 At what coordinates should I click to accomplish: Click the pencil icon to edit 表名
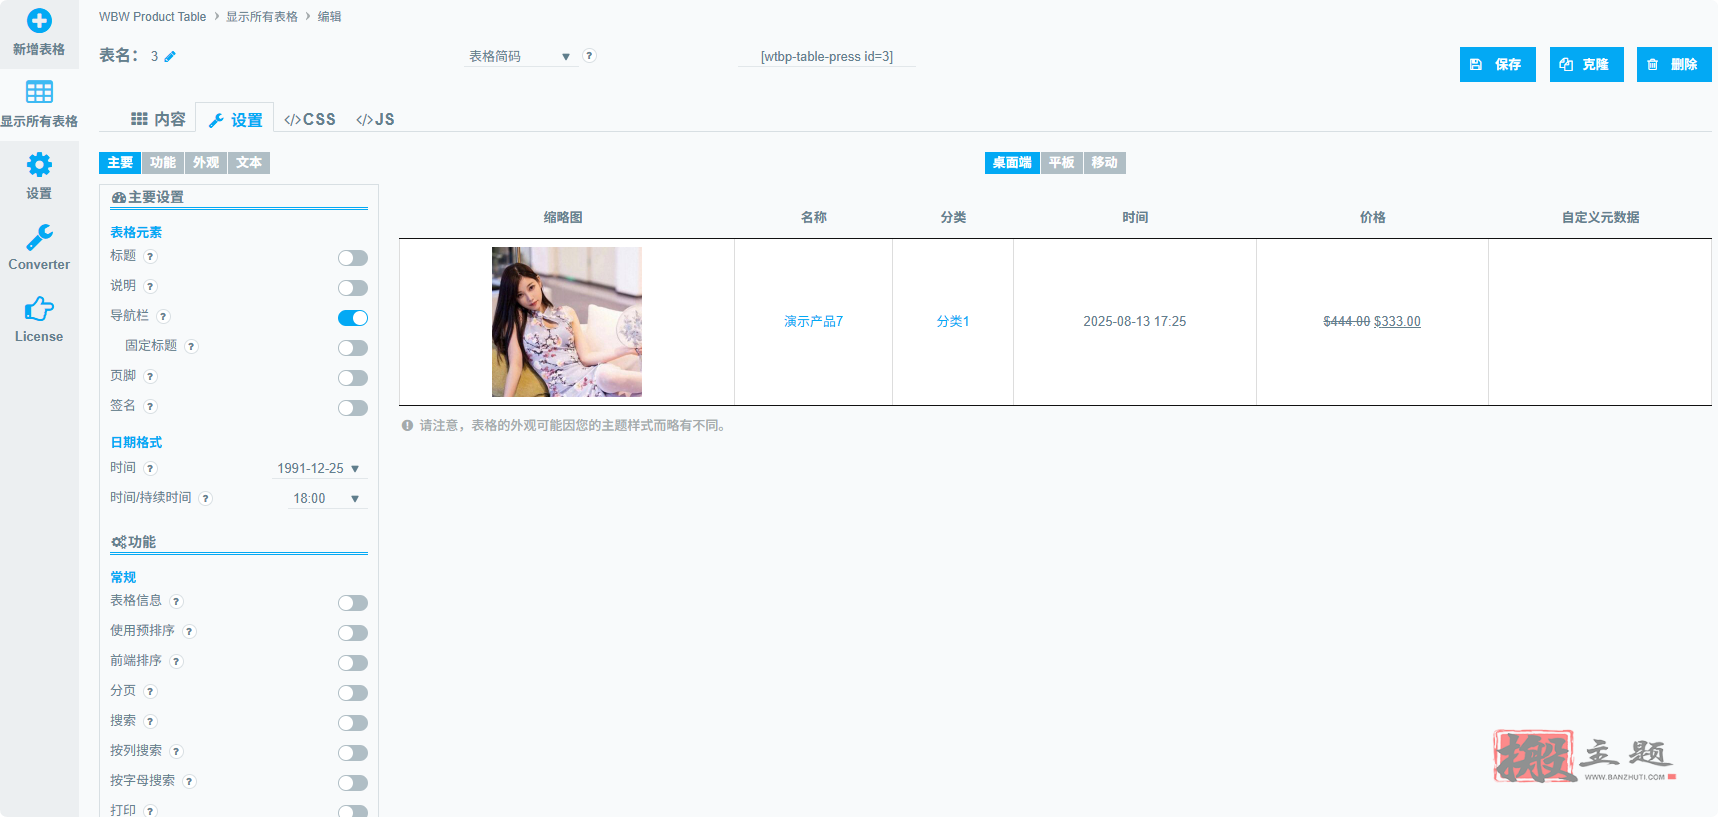click(170, 56)
